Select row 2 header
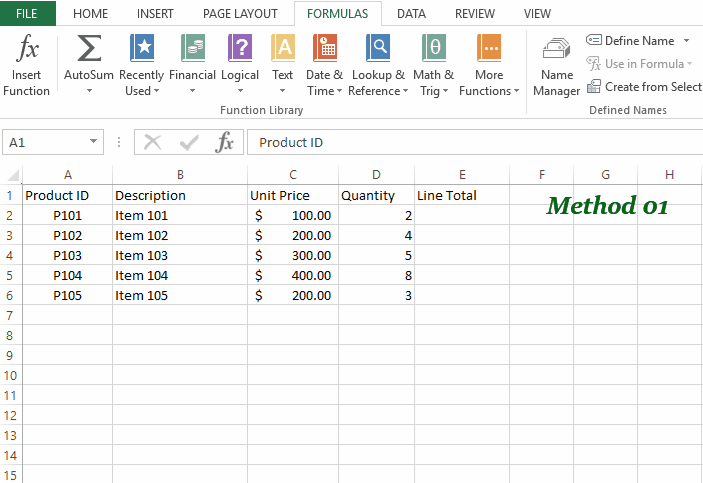 pyautogui.click(x=10, y=216)
